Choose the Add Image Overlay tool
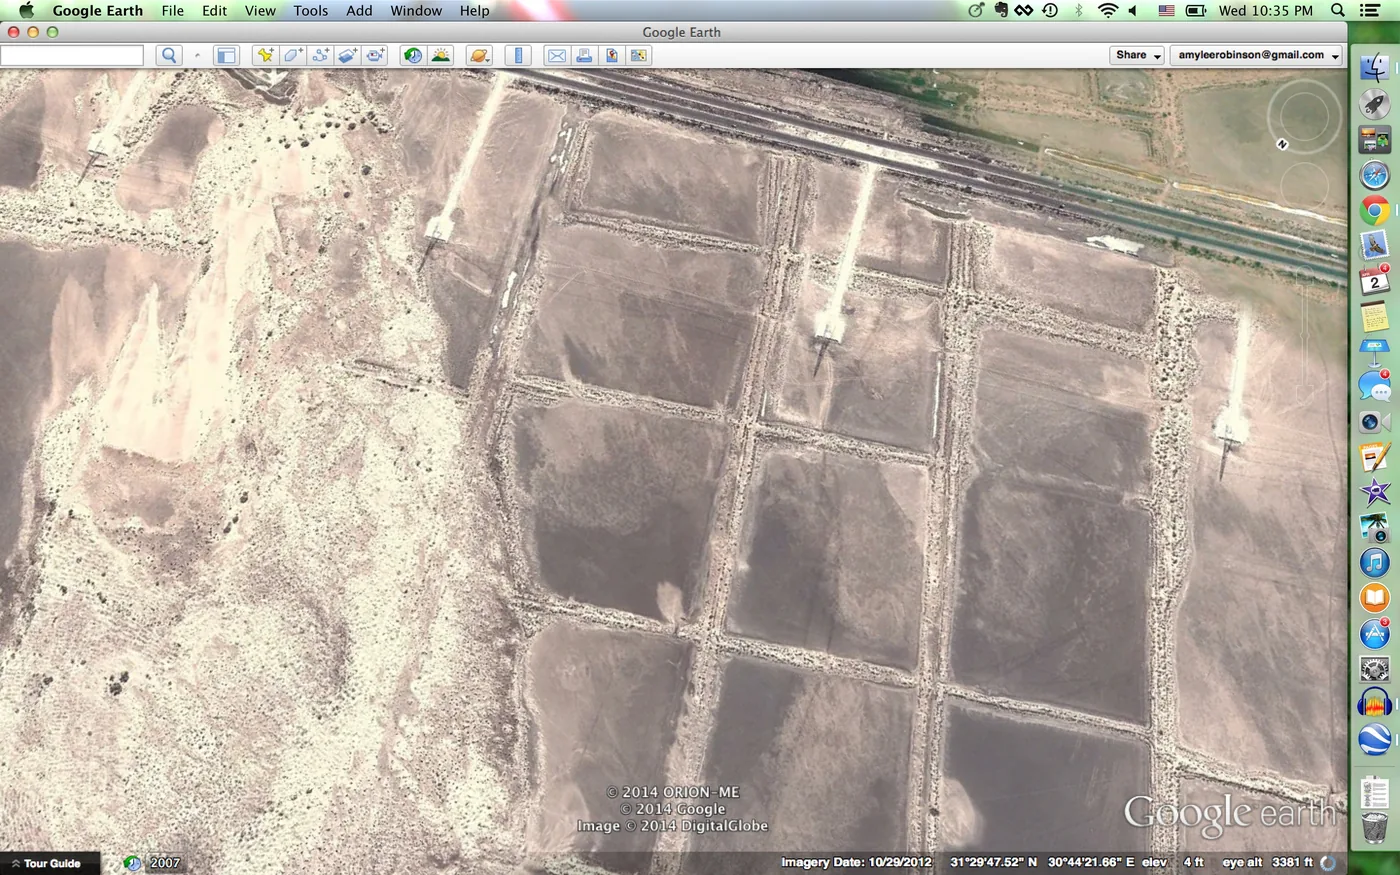The width and height of the screenshot is (1400, 875). [348, 56]
